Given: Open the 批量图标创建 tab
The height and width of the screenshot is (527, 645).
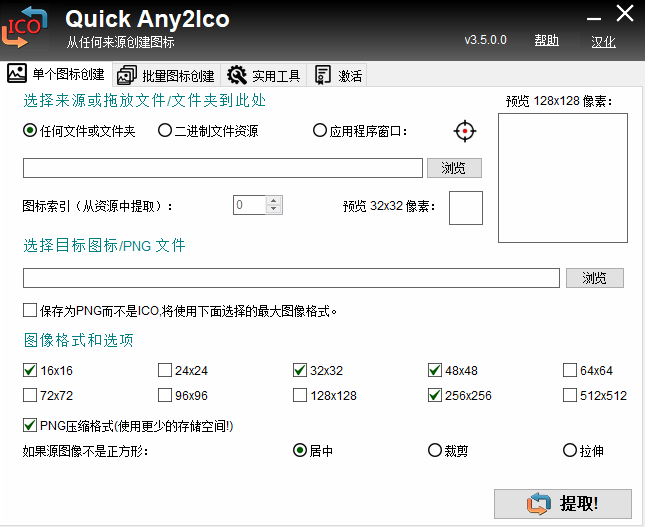Looking at the screenshot, I should coord(166,75).
